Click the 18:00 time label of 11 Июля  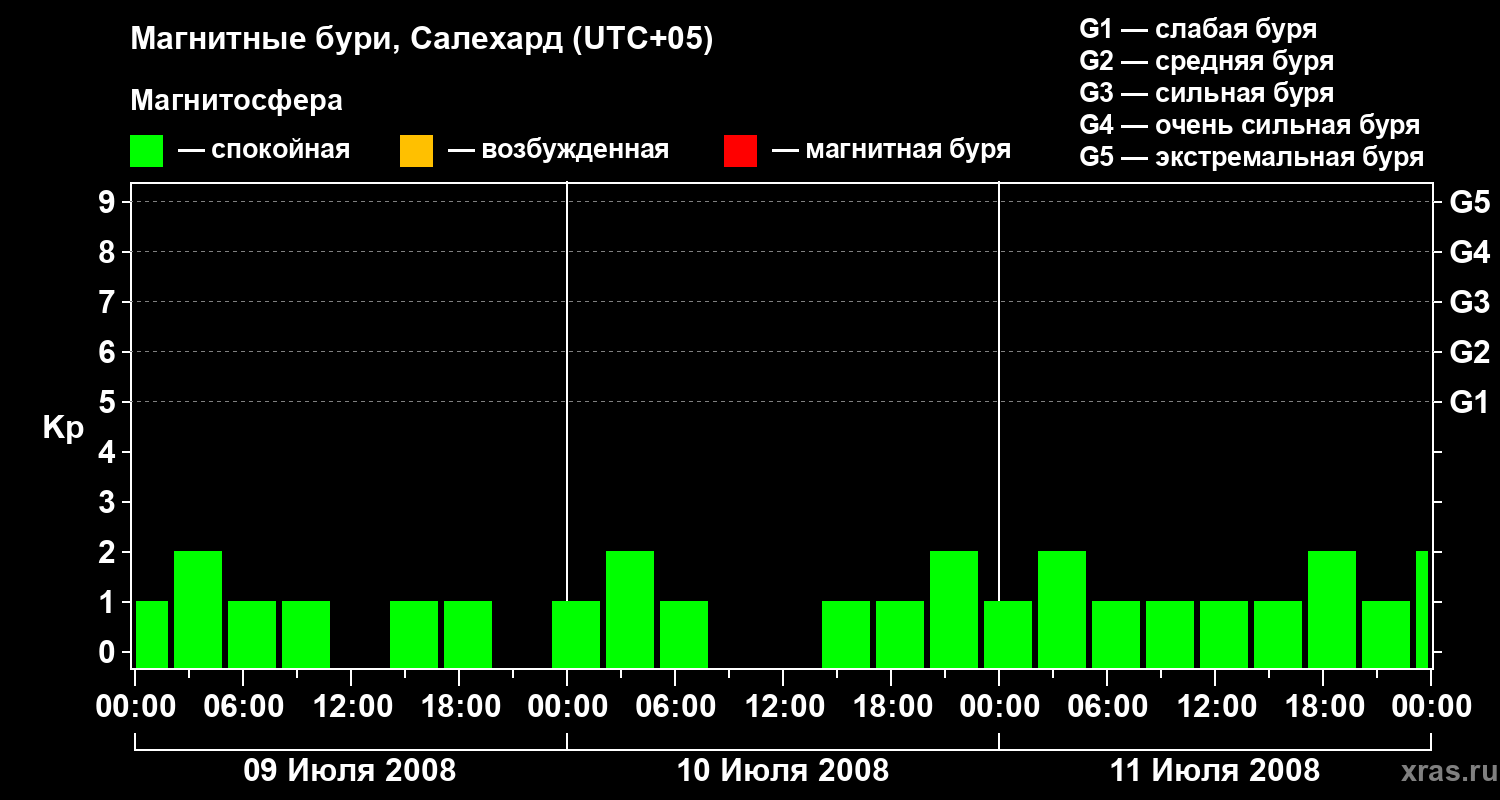coord(1323,707)
